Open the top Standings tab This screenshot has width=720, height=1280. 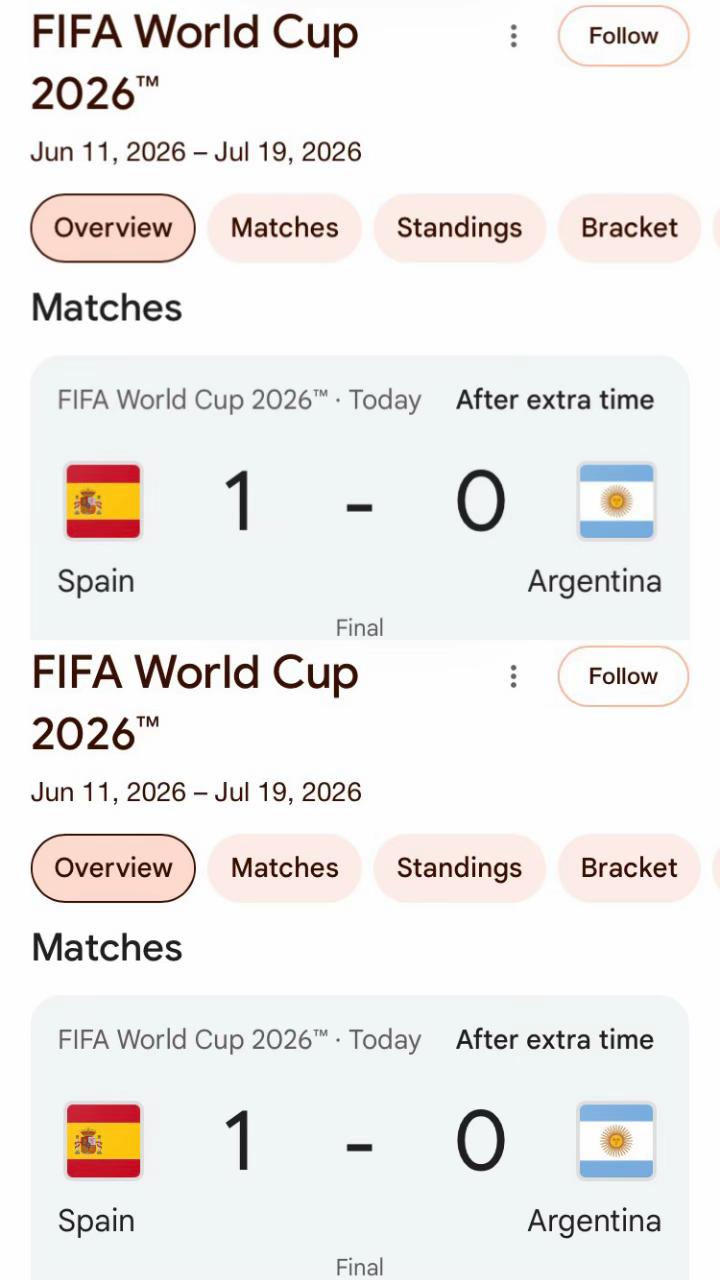459,228
